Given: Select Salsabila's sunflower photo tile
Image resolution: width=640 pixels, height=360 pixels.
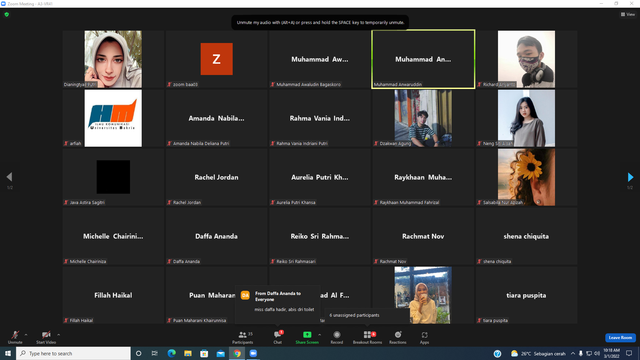Looking at the screenshot, I should click(x=526, y=177).
